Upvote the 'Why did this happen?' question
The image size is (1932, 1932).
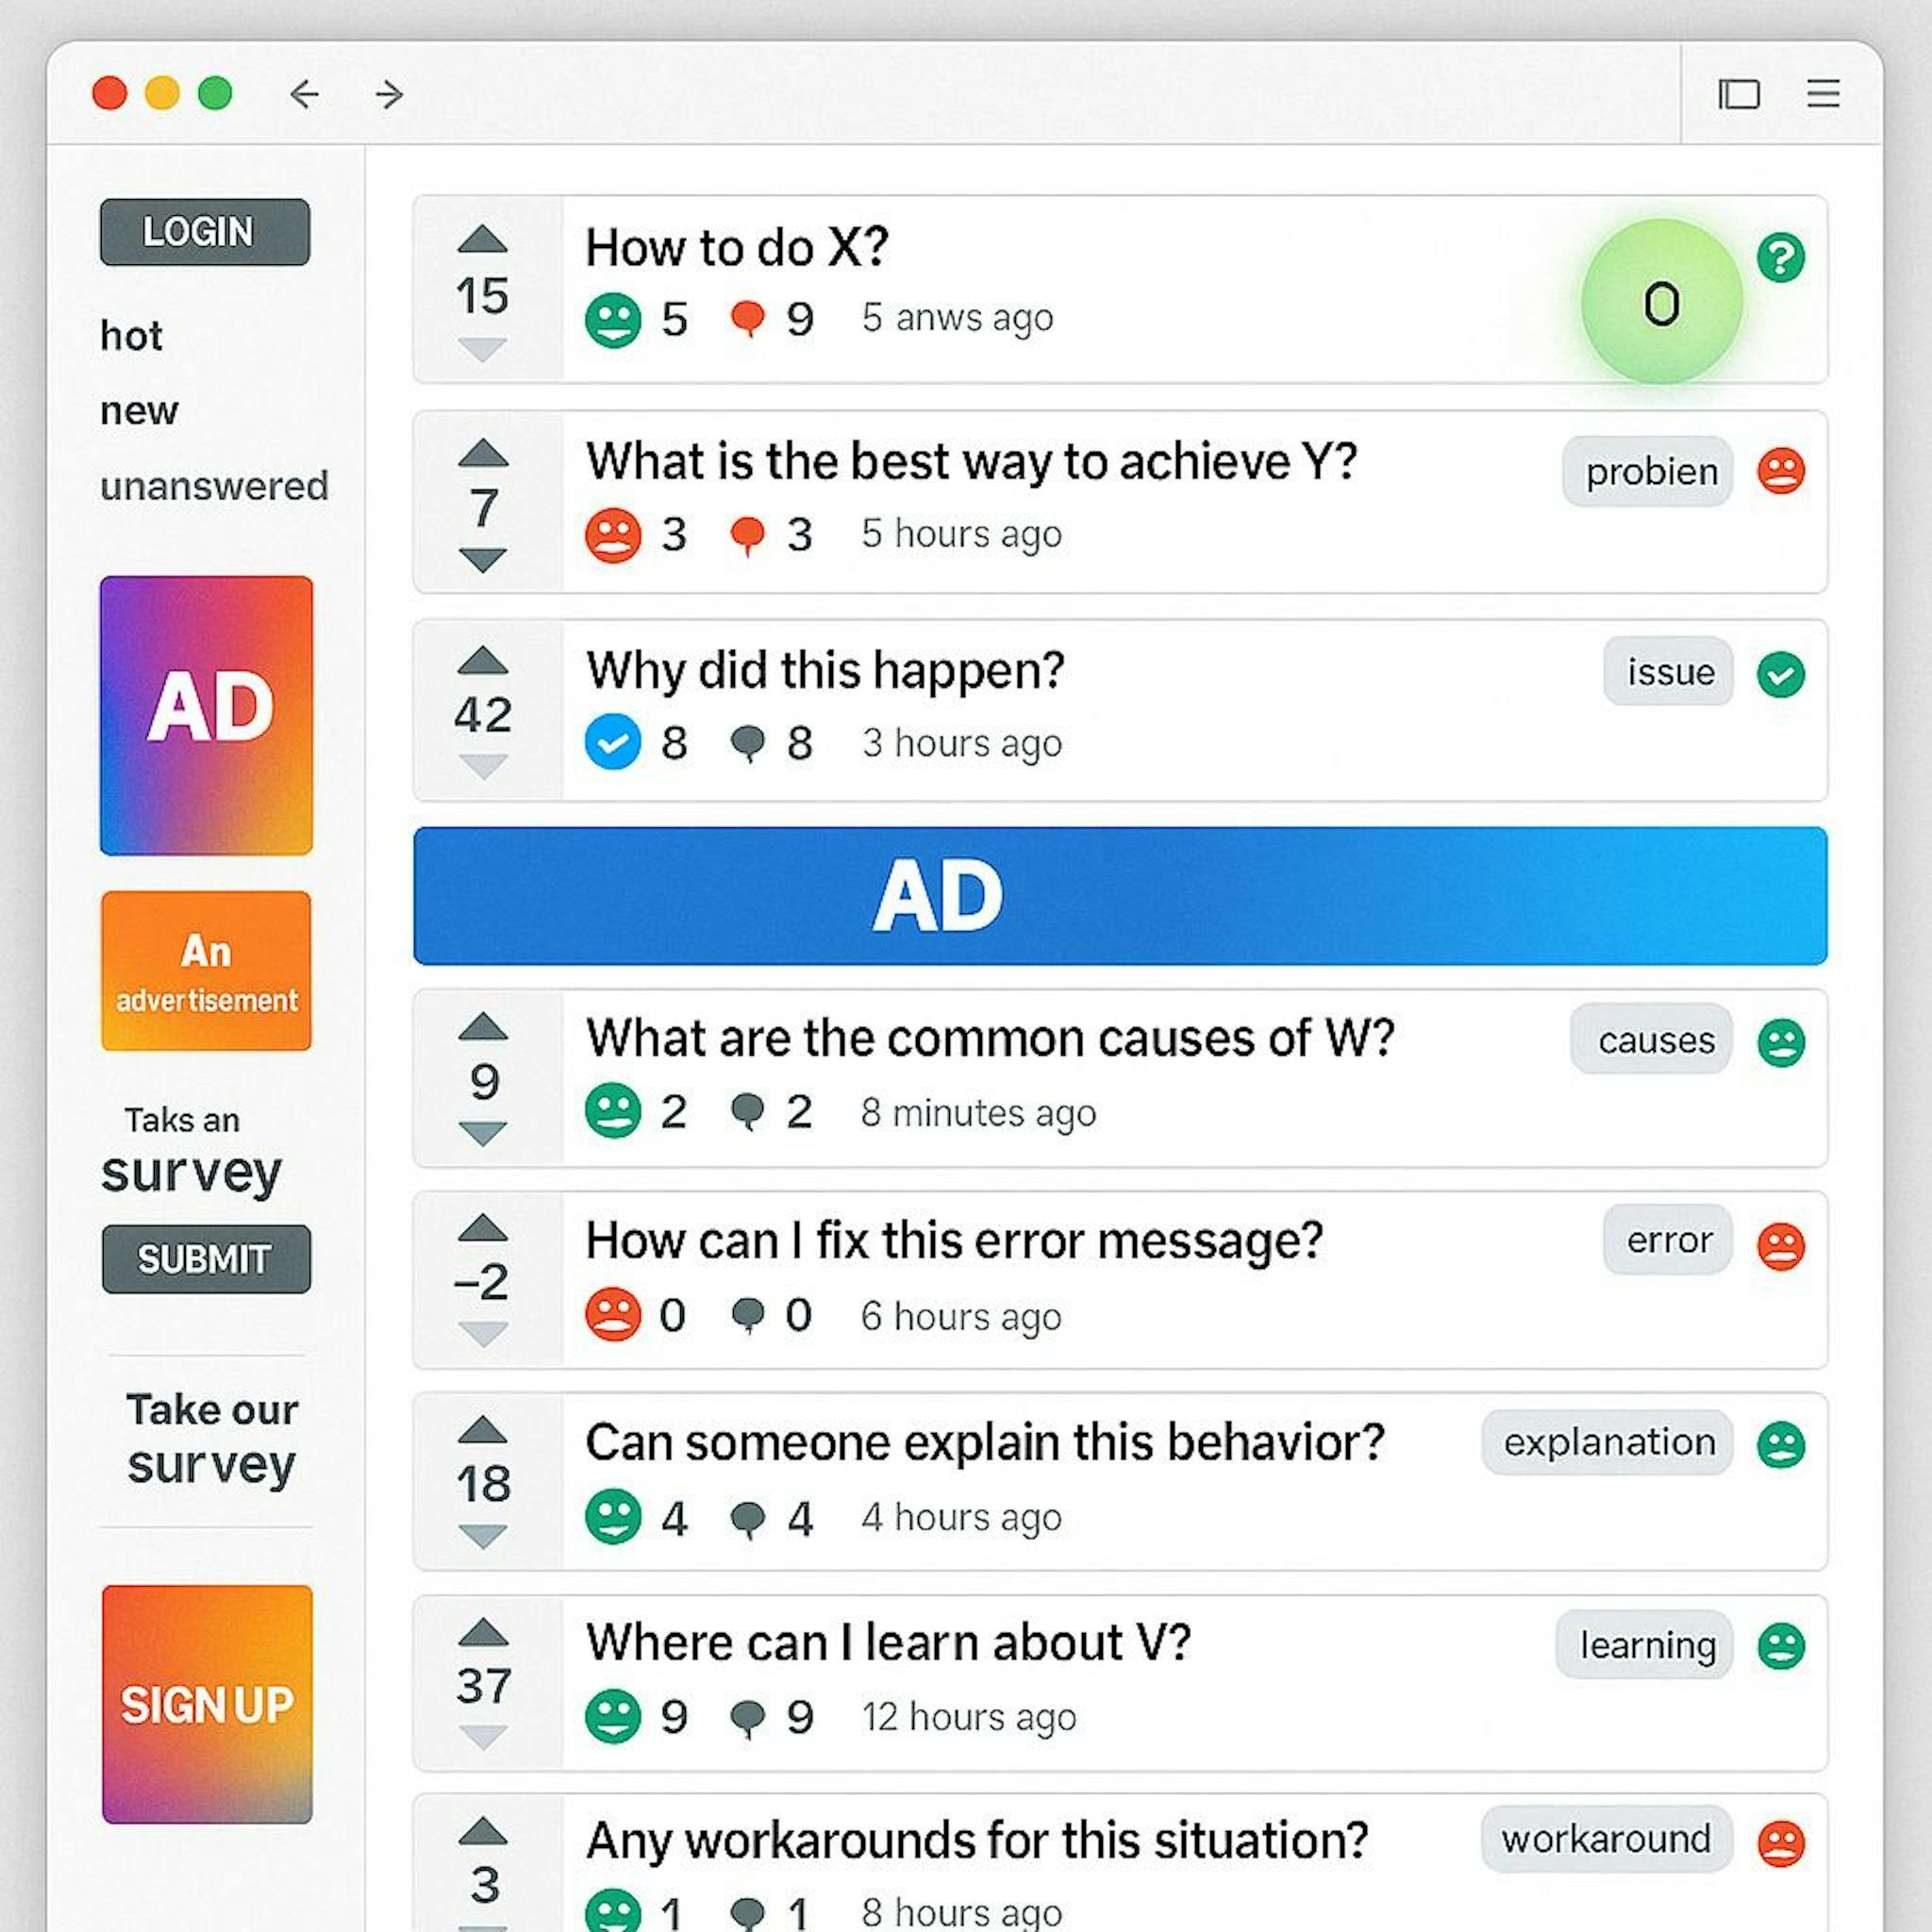coord(482,660)
